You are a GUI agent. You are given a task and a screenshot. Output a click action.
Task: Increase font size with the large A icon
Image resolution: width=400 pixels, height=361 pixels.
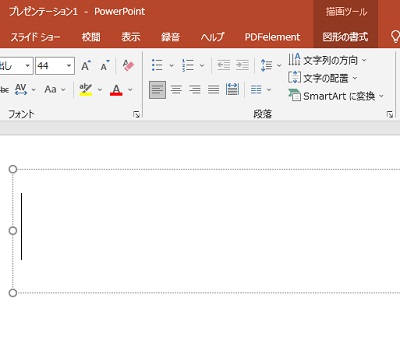click(86, 66)
